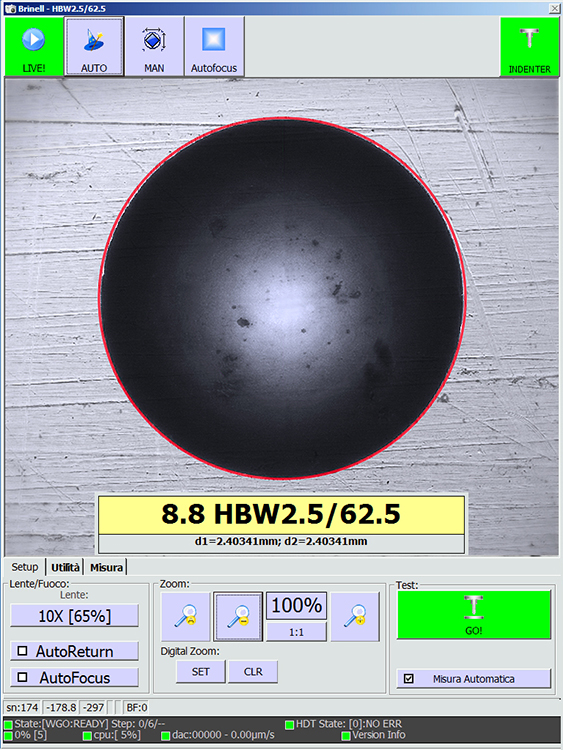
Task: Reset zoom with the 1:1 button
Action: coord(296,632)
